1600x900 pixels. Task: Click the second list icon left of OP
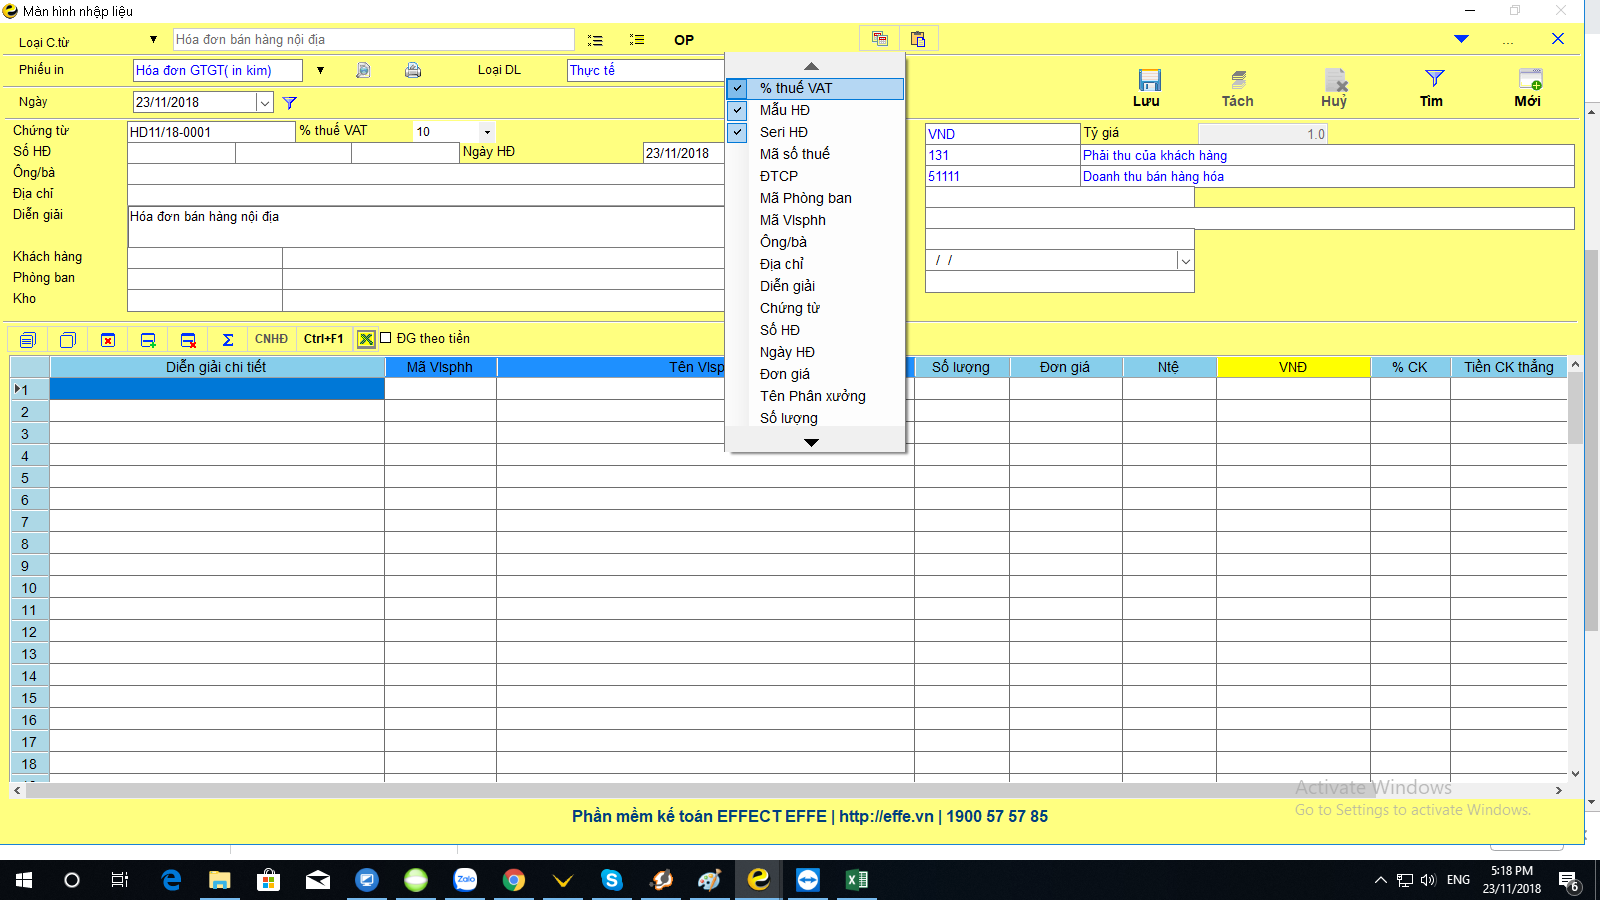637,40
